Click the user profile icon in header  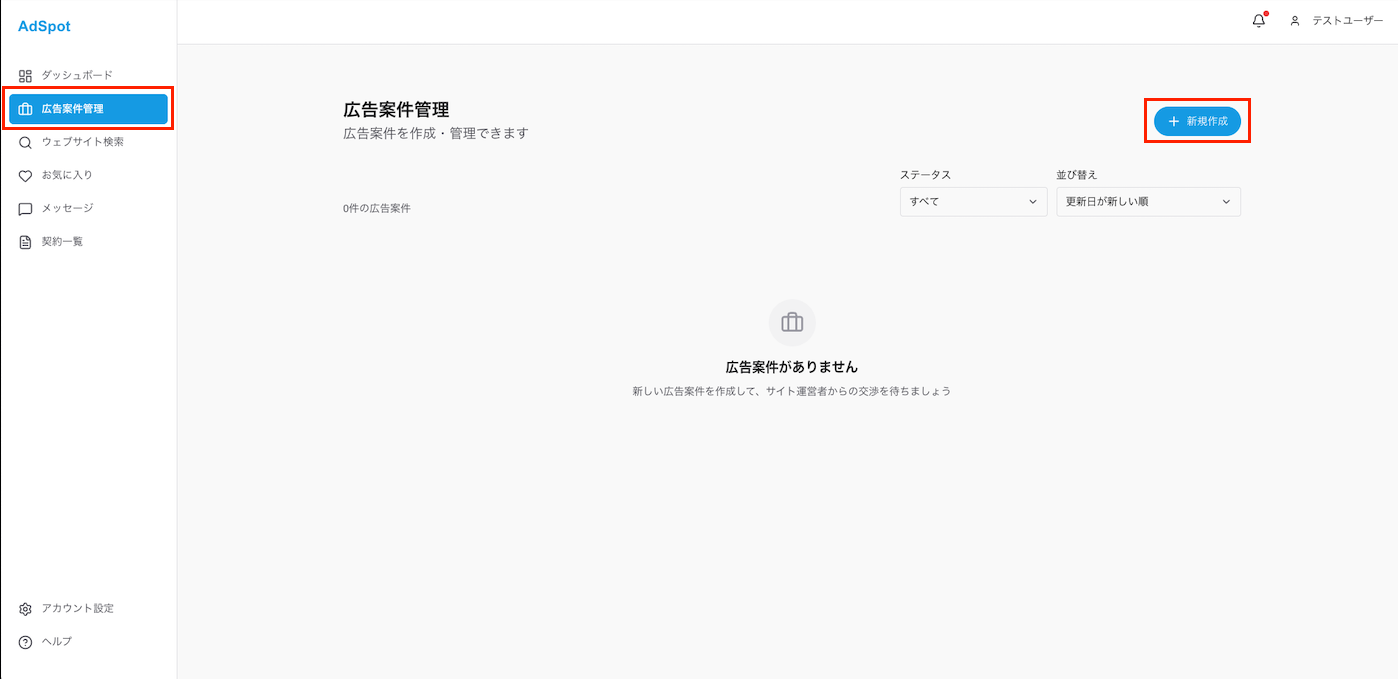coord(1295,21)
